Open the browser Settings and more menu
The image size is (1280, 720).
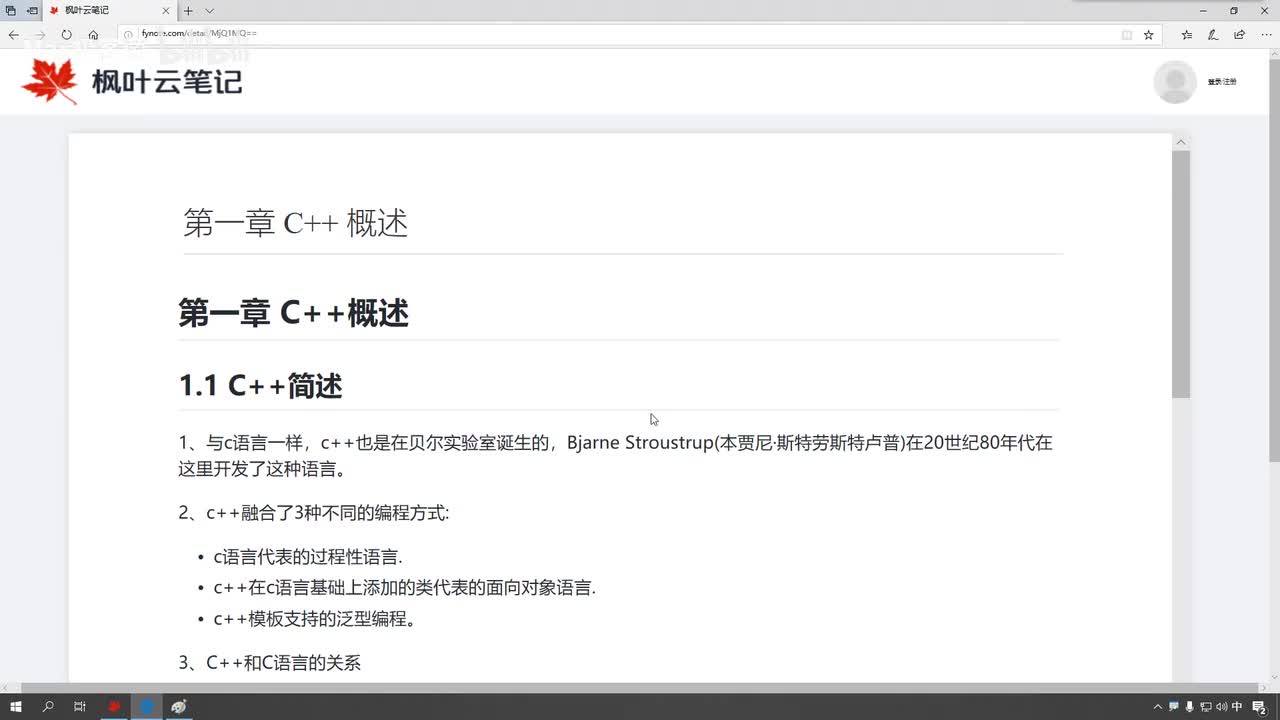click(1266, 34)
